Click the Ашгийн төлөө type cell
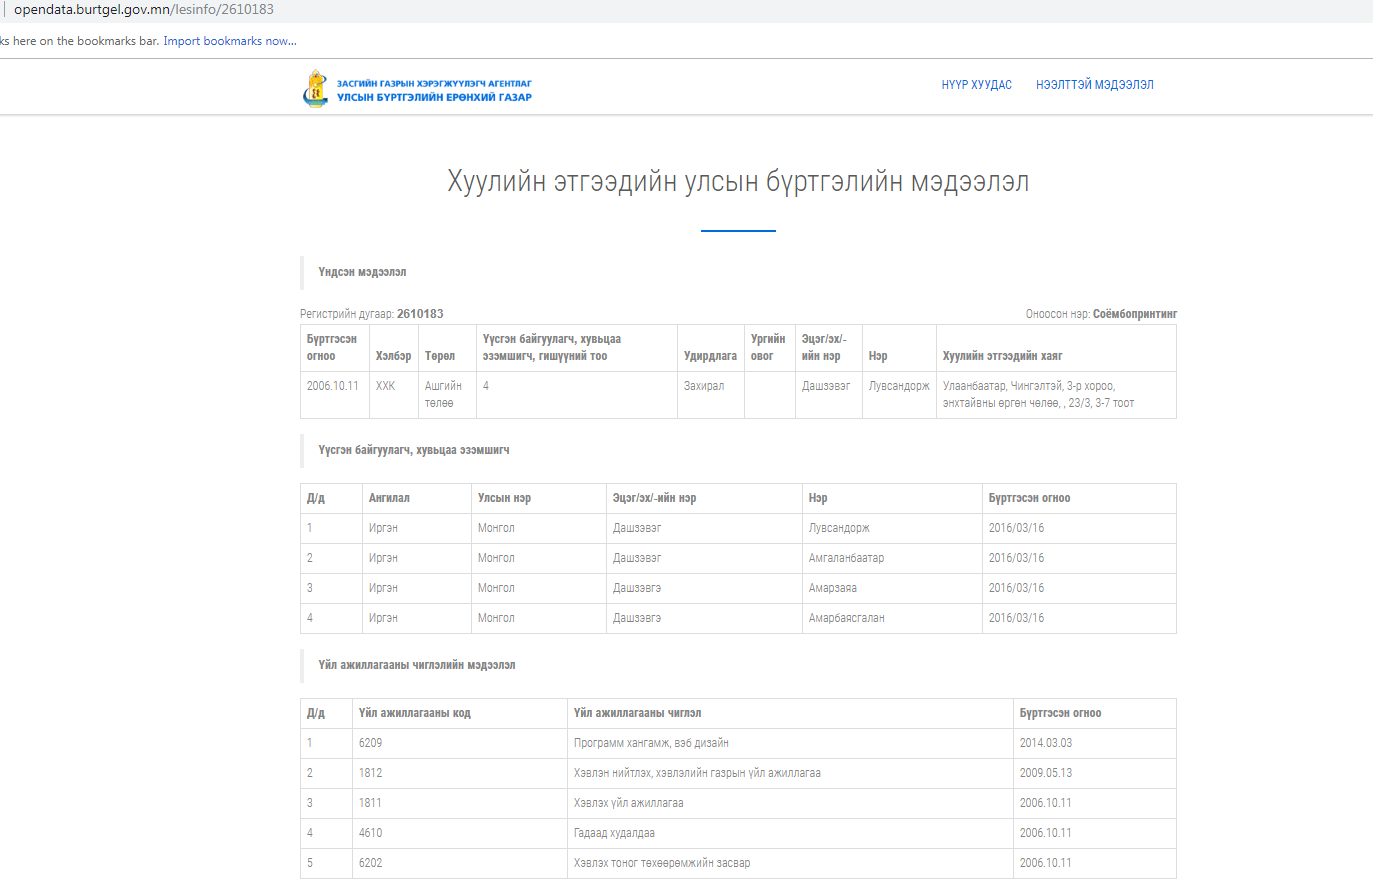 pos(443,394)
